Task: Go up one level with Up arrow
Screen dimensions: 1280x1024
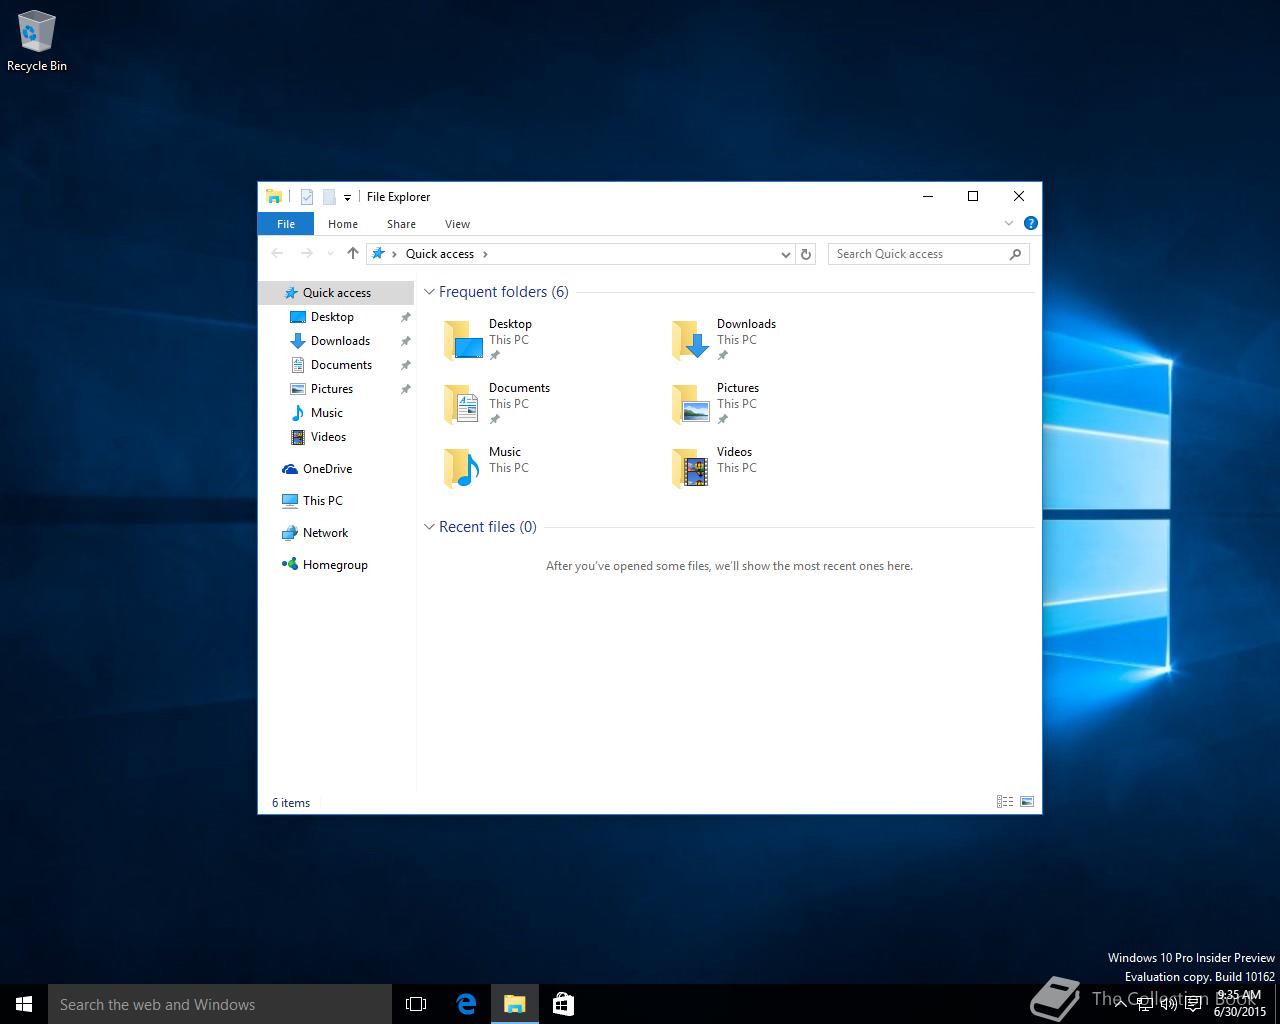Action: click(x=352, y=254)
